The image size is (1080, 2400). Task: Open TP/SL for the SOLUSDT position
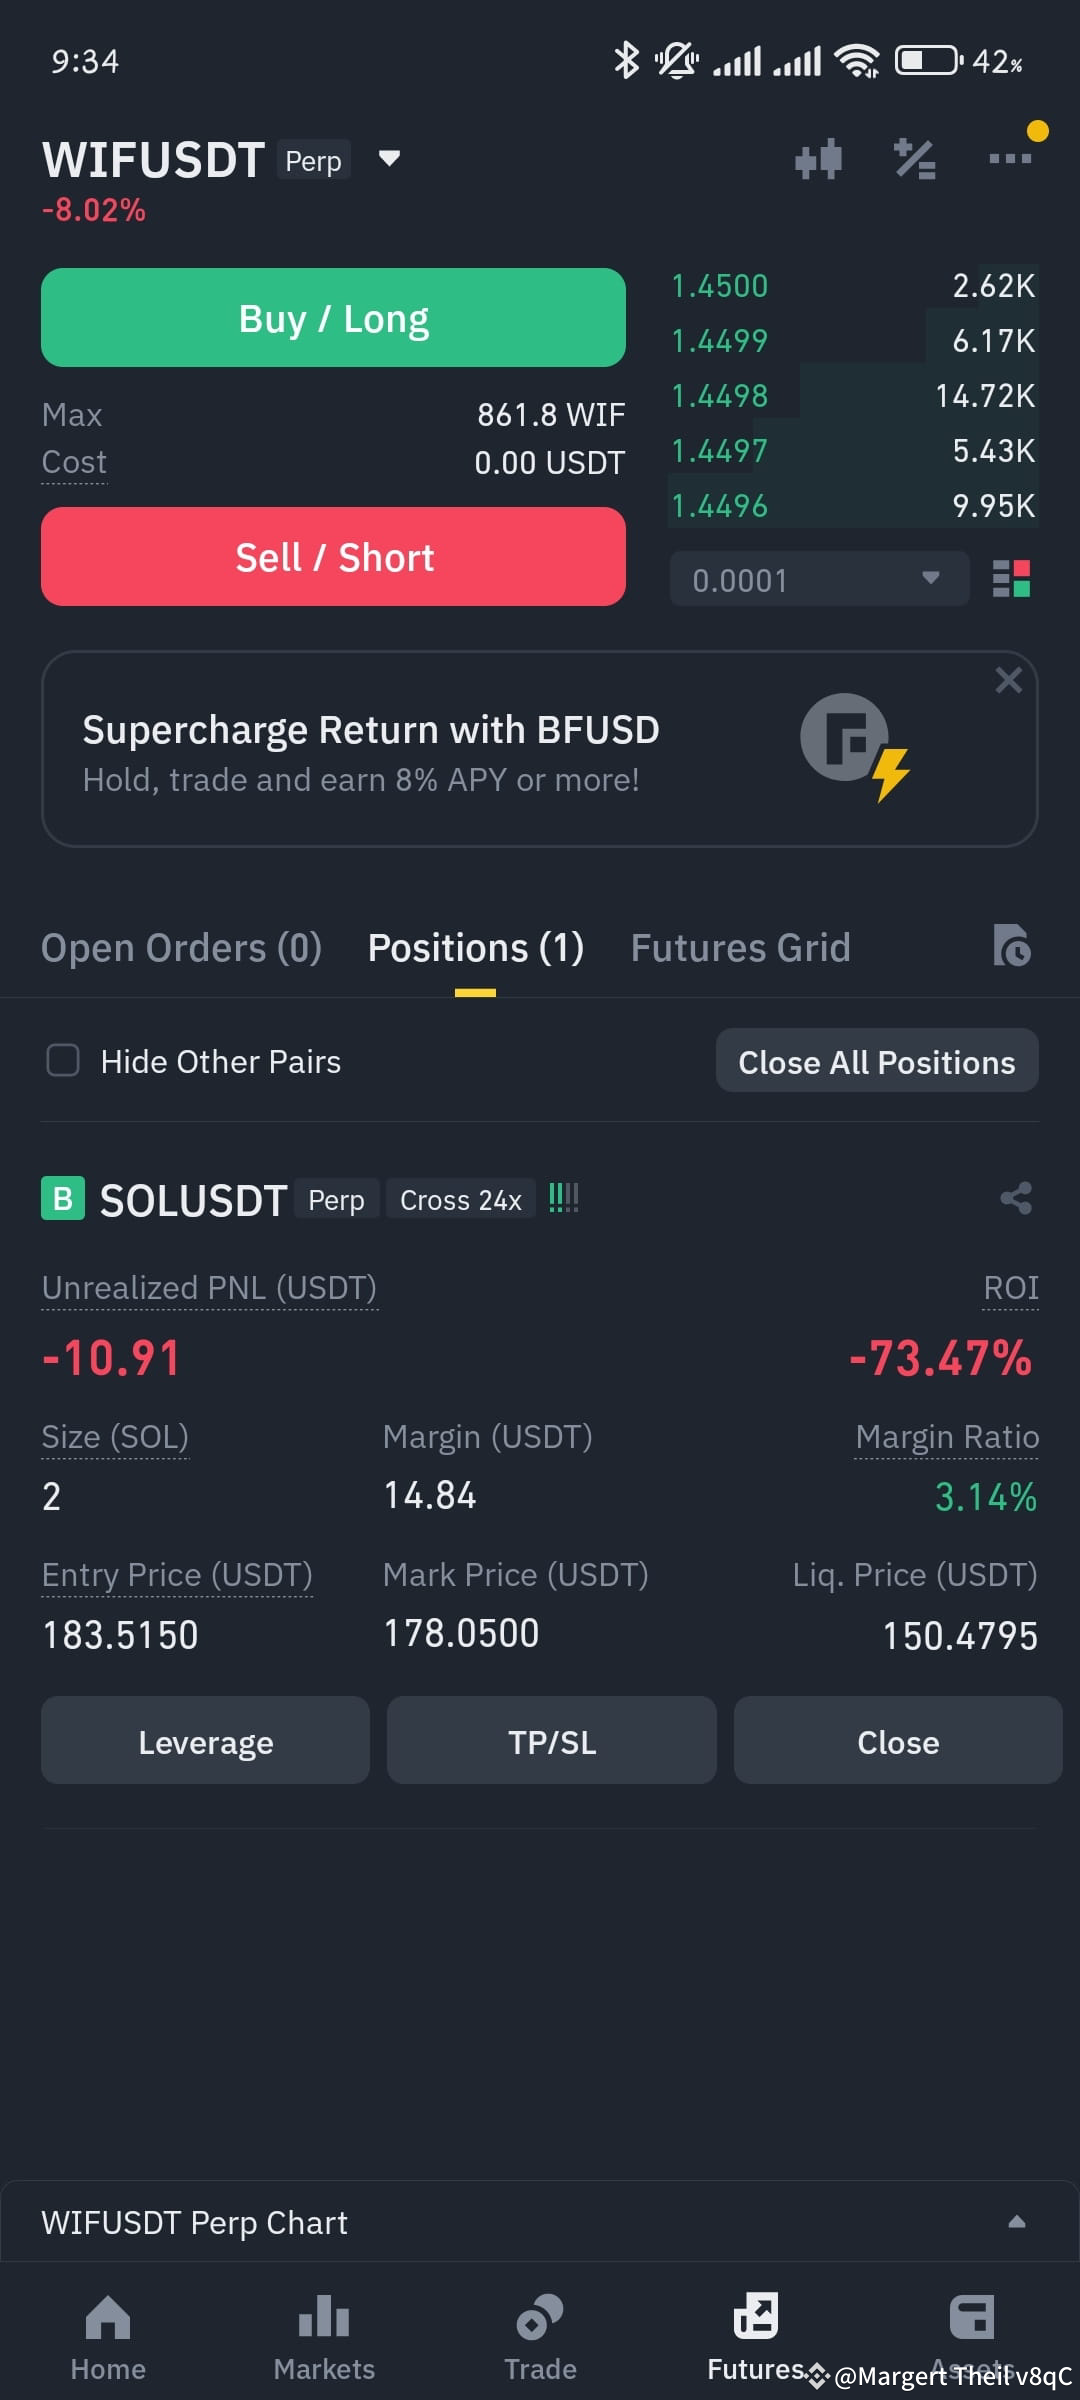click(x=551, y=1741)
